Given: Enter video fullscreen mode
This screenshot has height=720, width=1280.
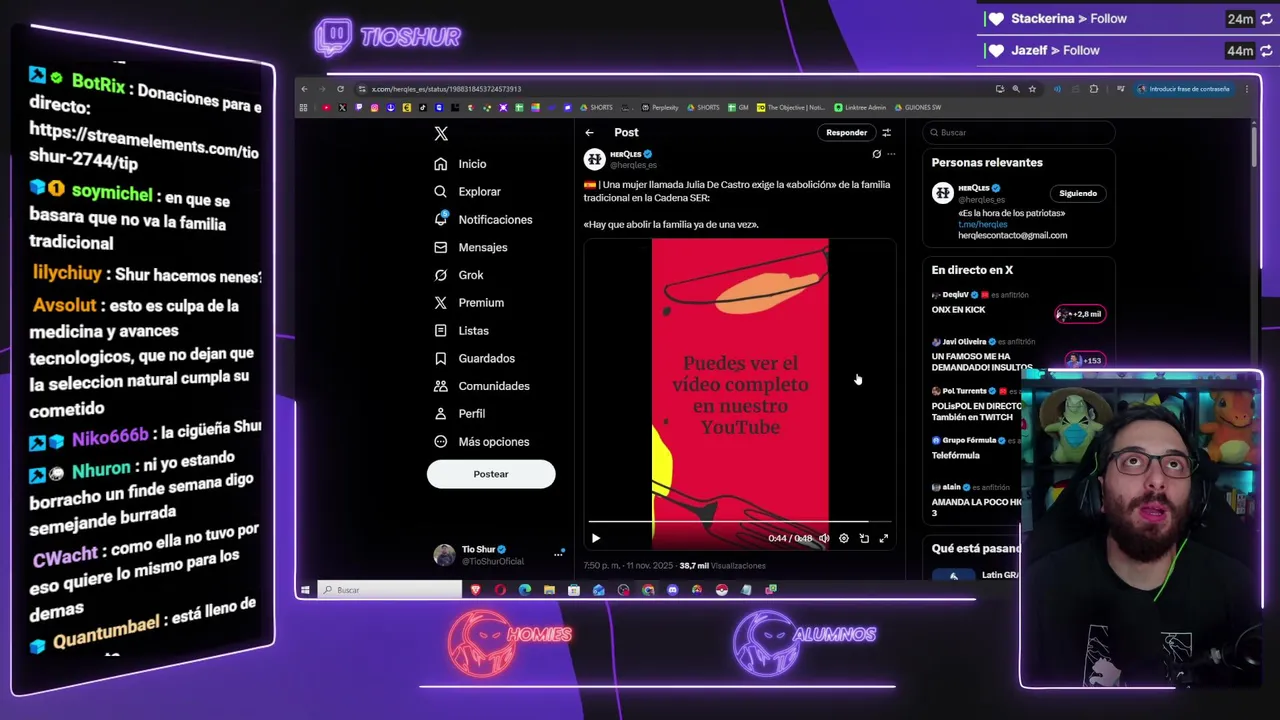Looking at the screenshot, I should click(884, 539).
